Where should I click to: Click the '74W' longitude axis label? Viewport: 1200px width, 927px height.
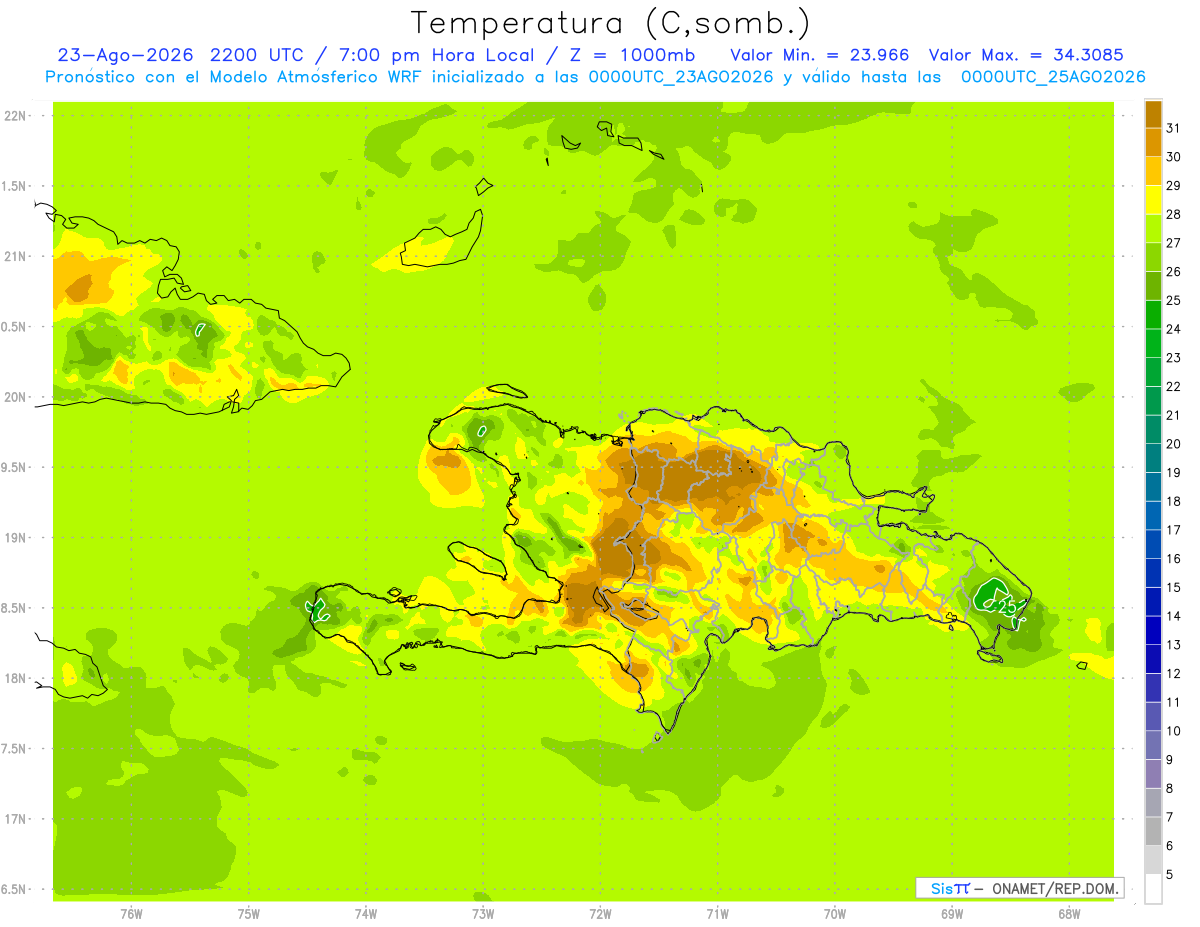(365, 913)
